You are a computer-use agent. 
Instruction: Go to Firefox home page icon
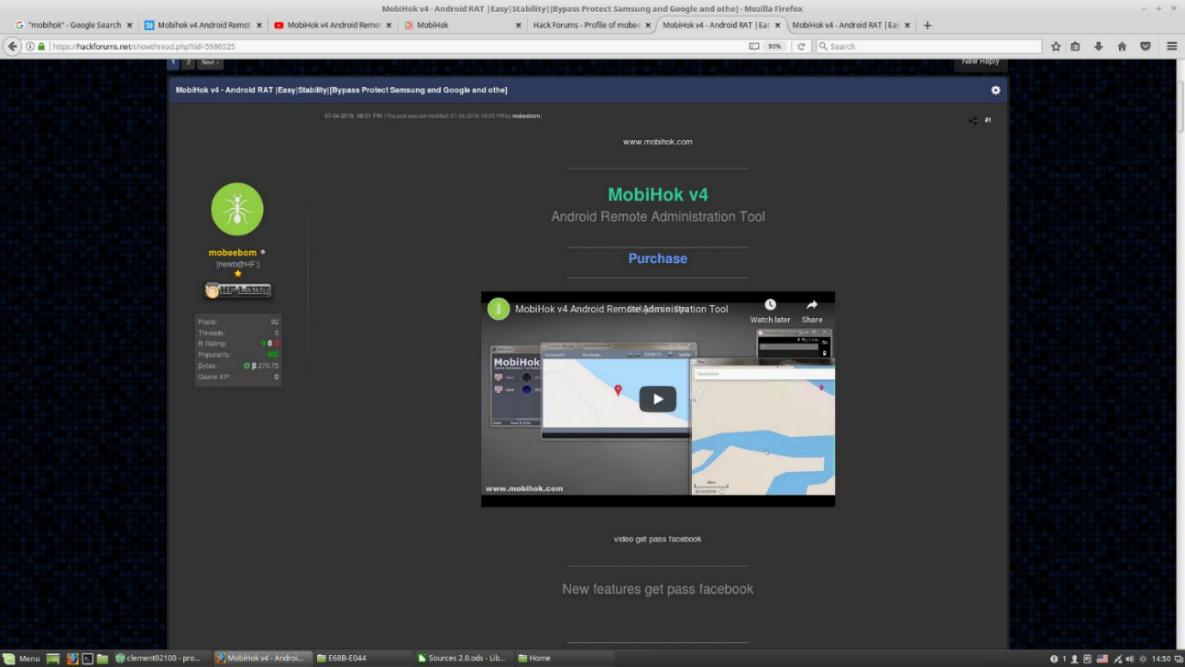tap(1122, 46)
